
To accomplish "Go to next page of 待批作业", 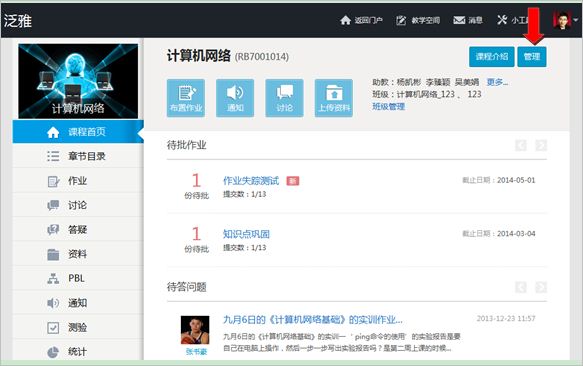I will point(541,145).
